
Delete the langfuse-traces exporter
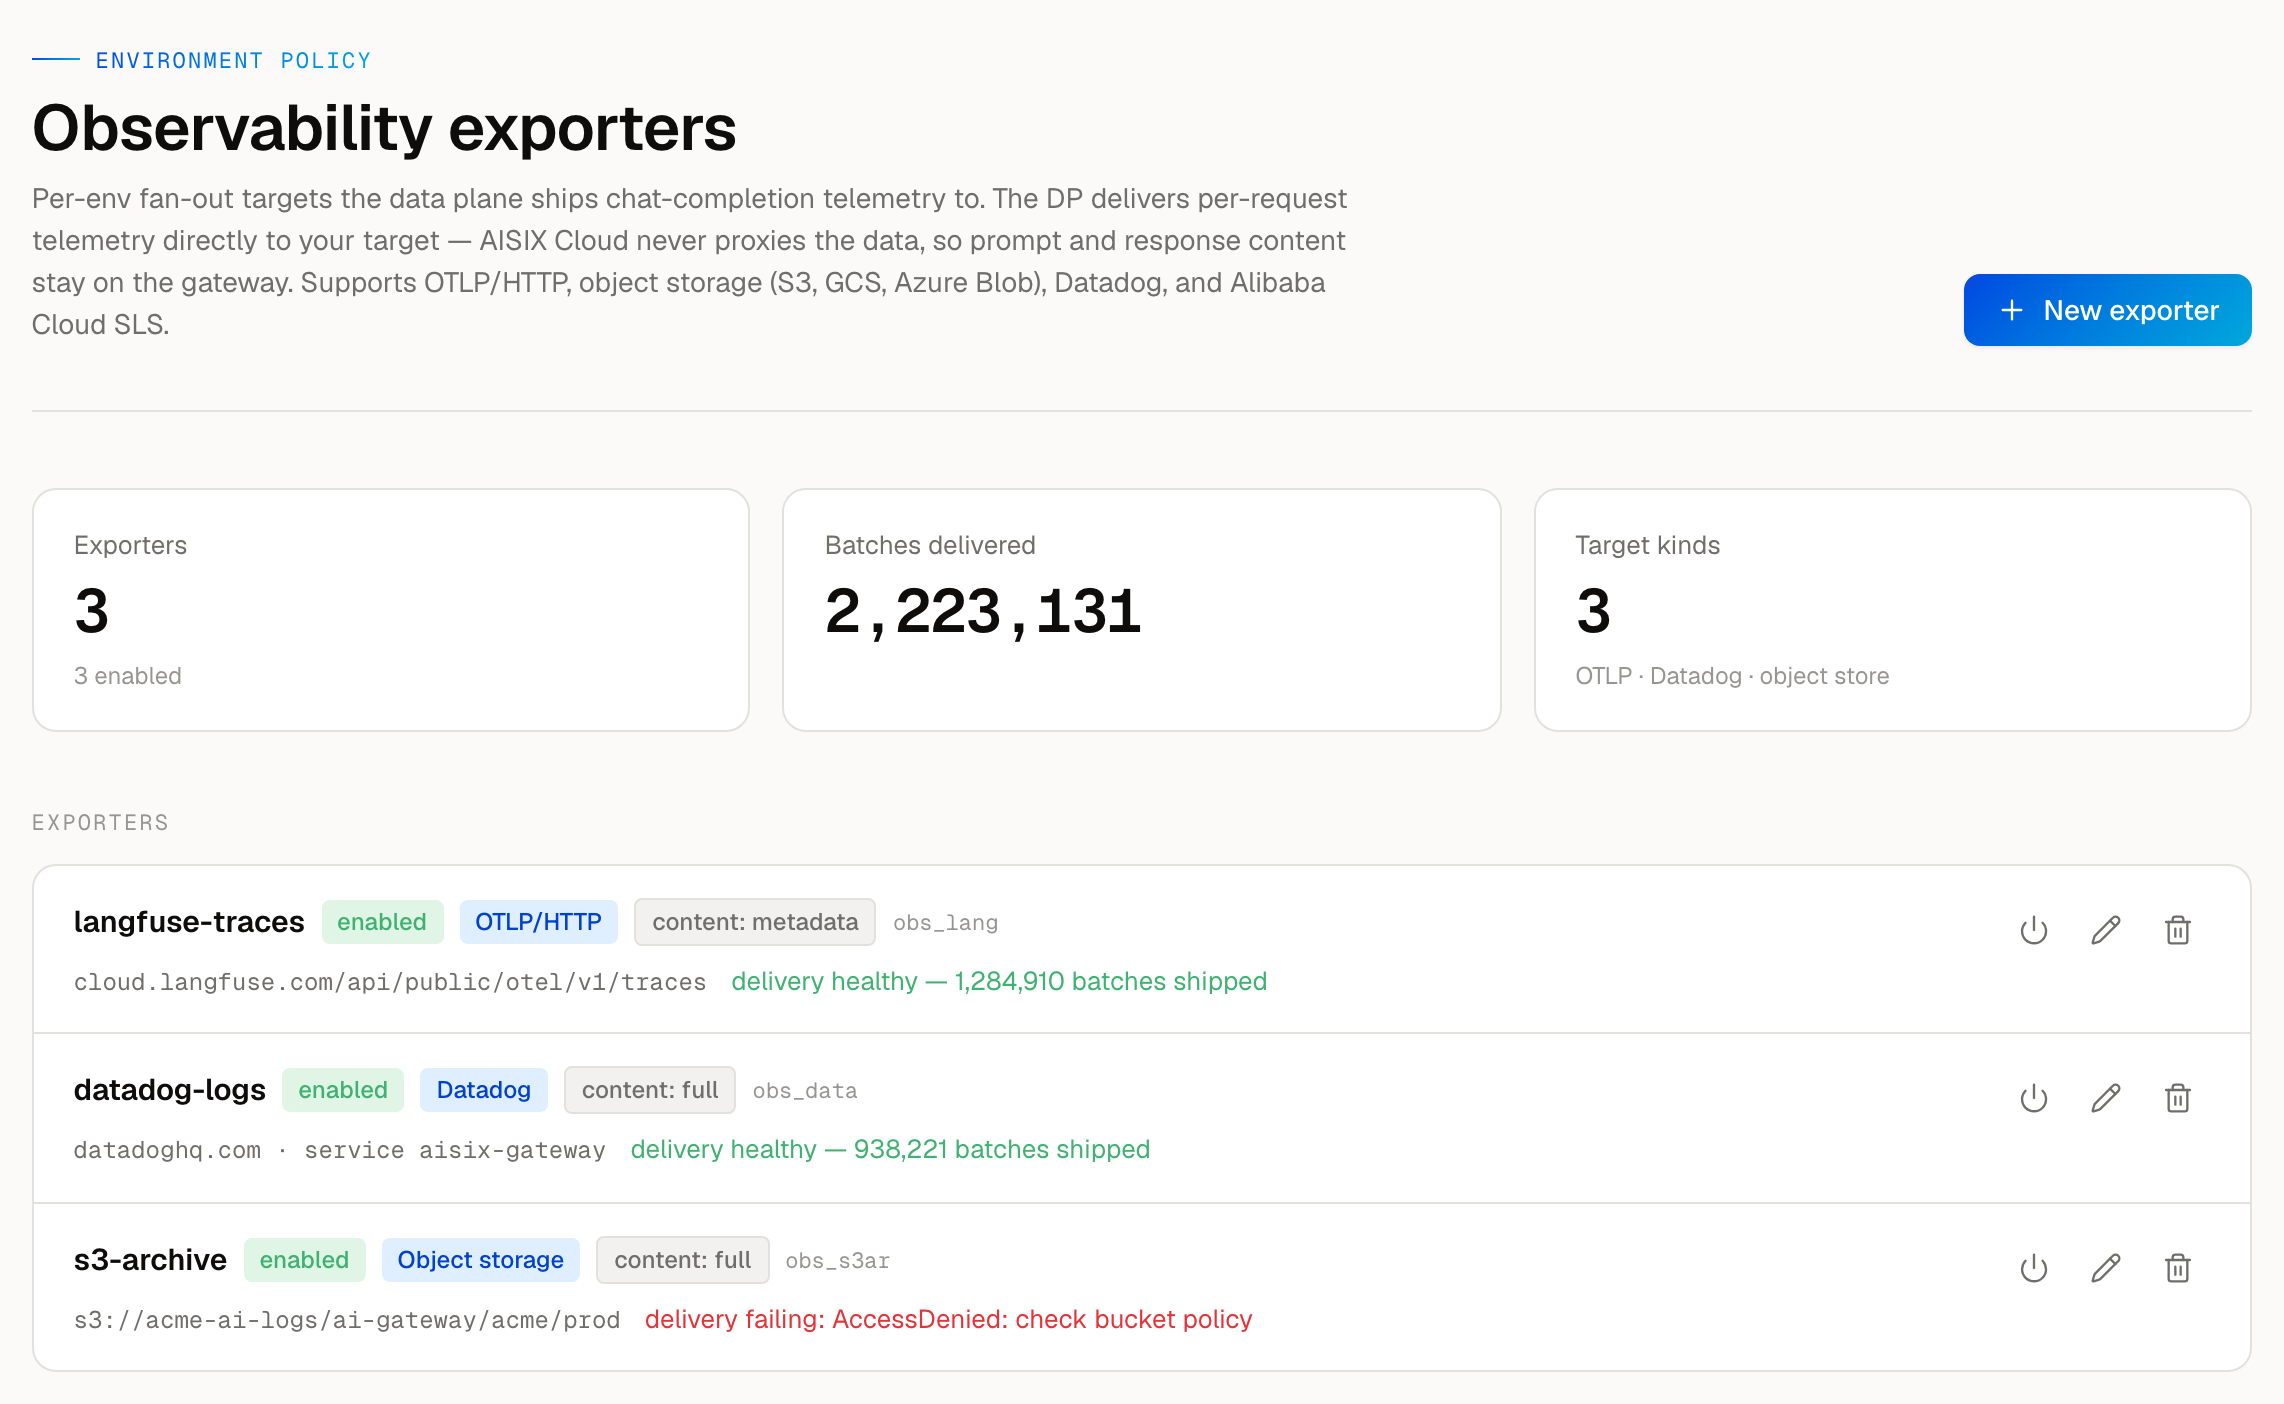tap(2178, 930)
